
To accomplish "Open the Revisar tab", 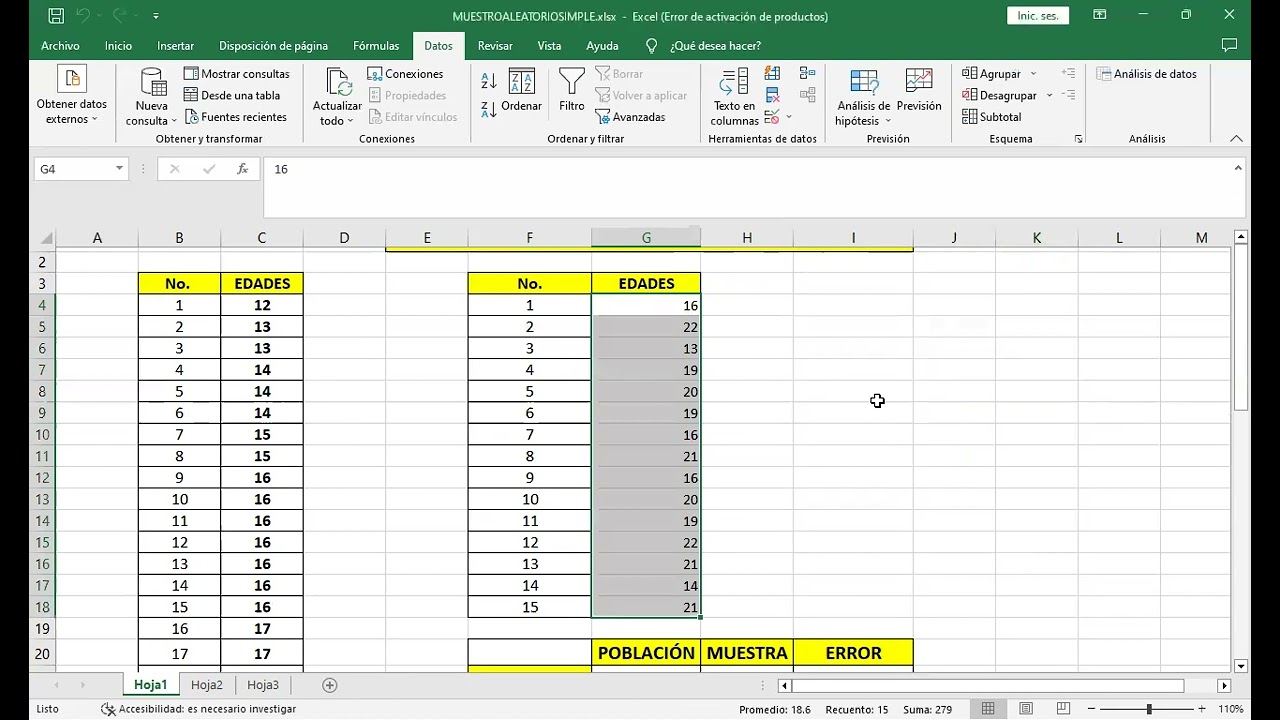I will coord(495,46).
